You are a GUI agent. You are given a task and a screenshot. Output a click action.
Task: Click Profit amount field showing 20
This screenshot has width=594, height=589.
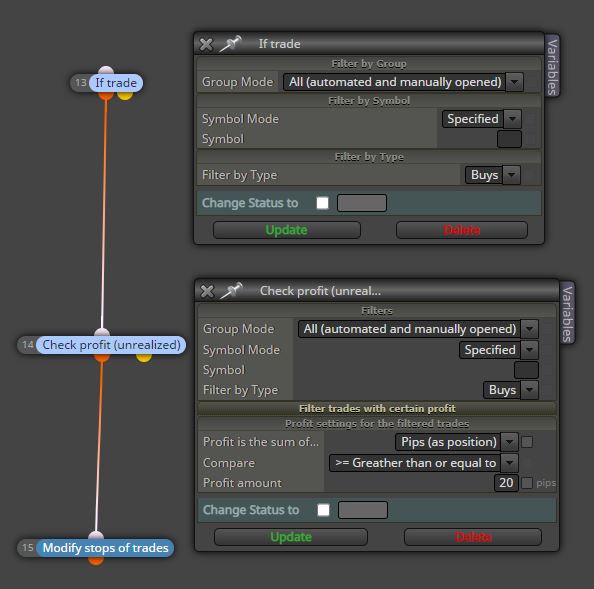tap(506, 483)
